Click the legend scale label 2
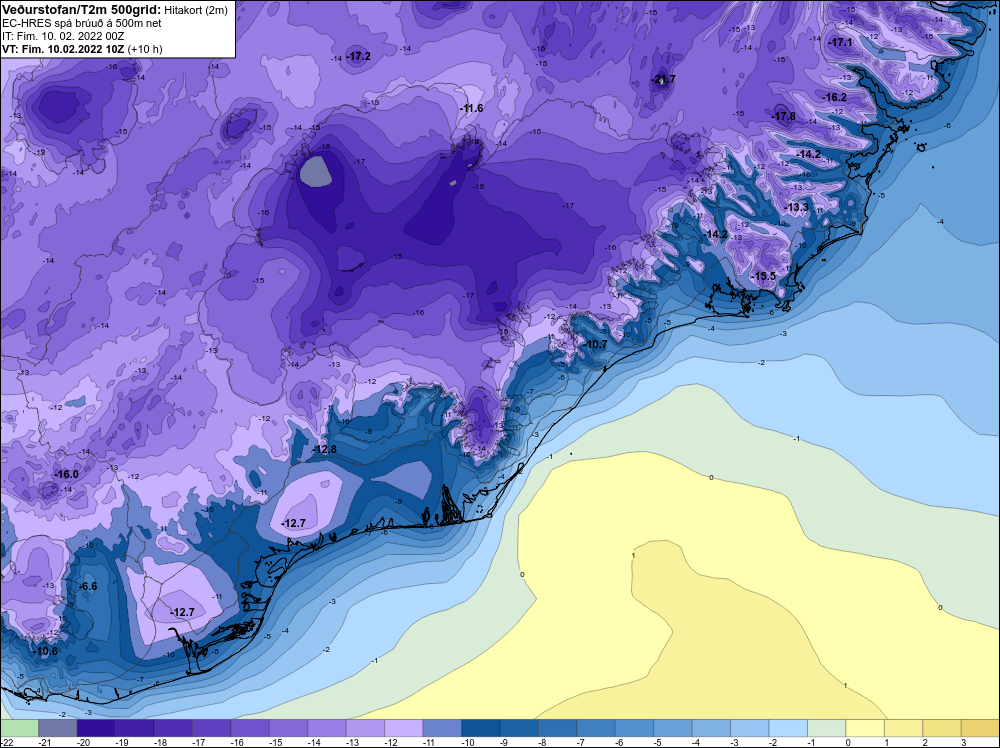The width and height of the screenshot is (1000, 748). tap(925, 743)
